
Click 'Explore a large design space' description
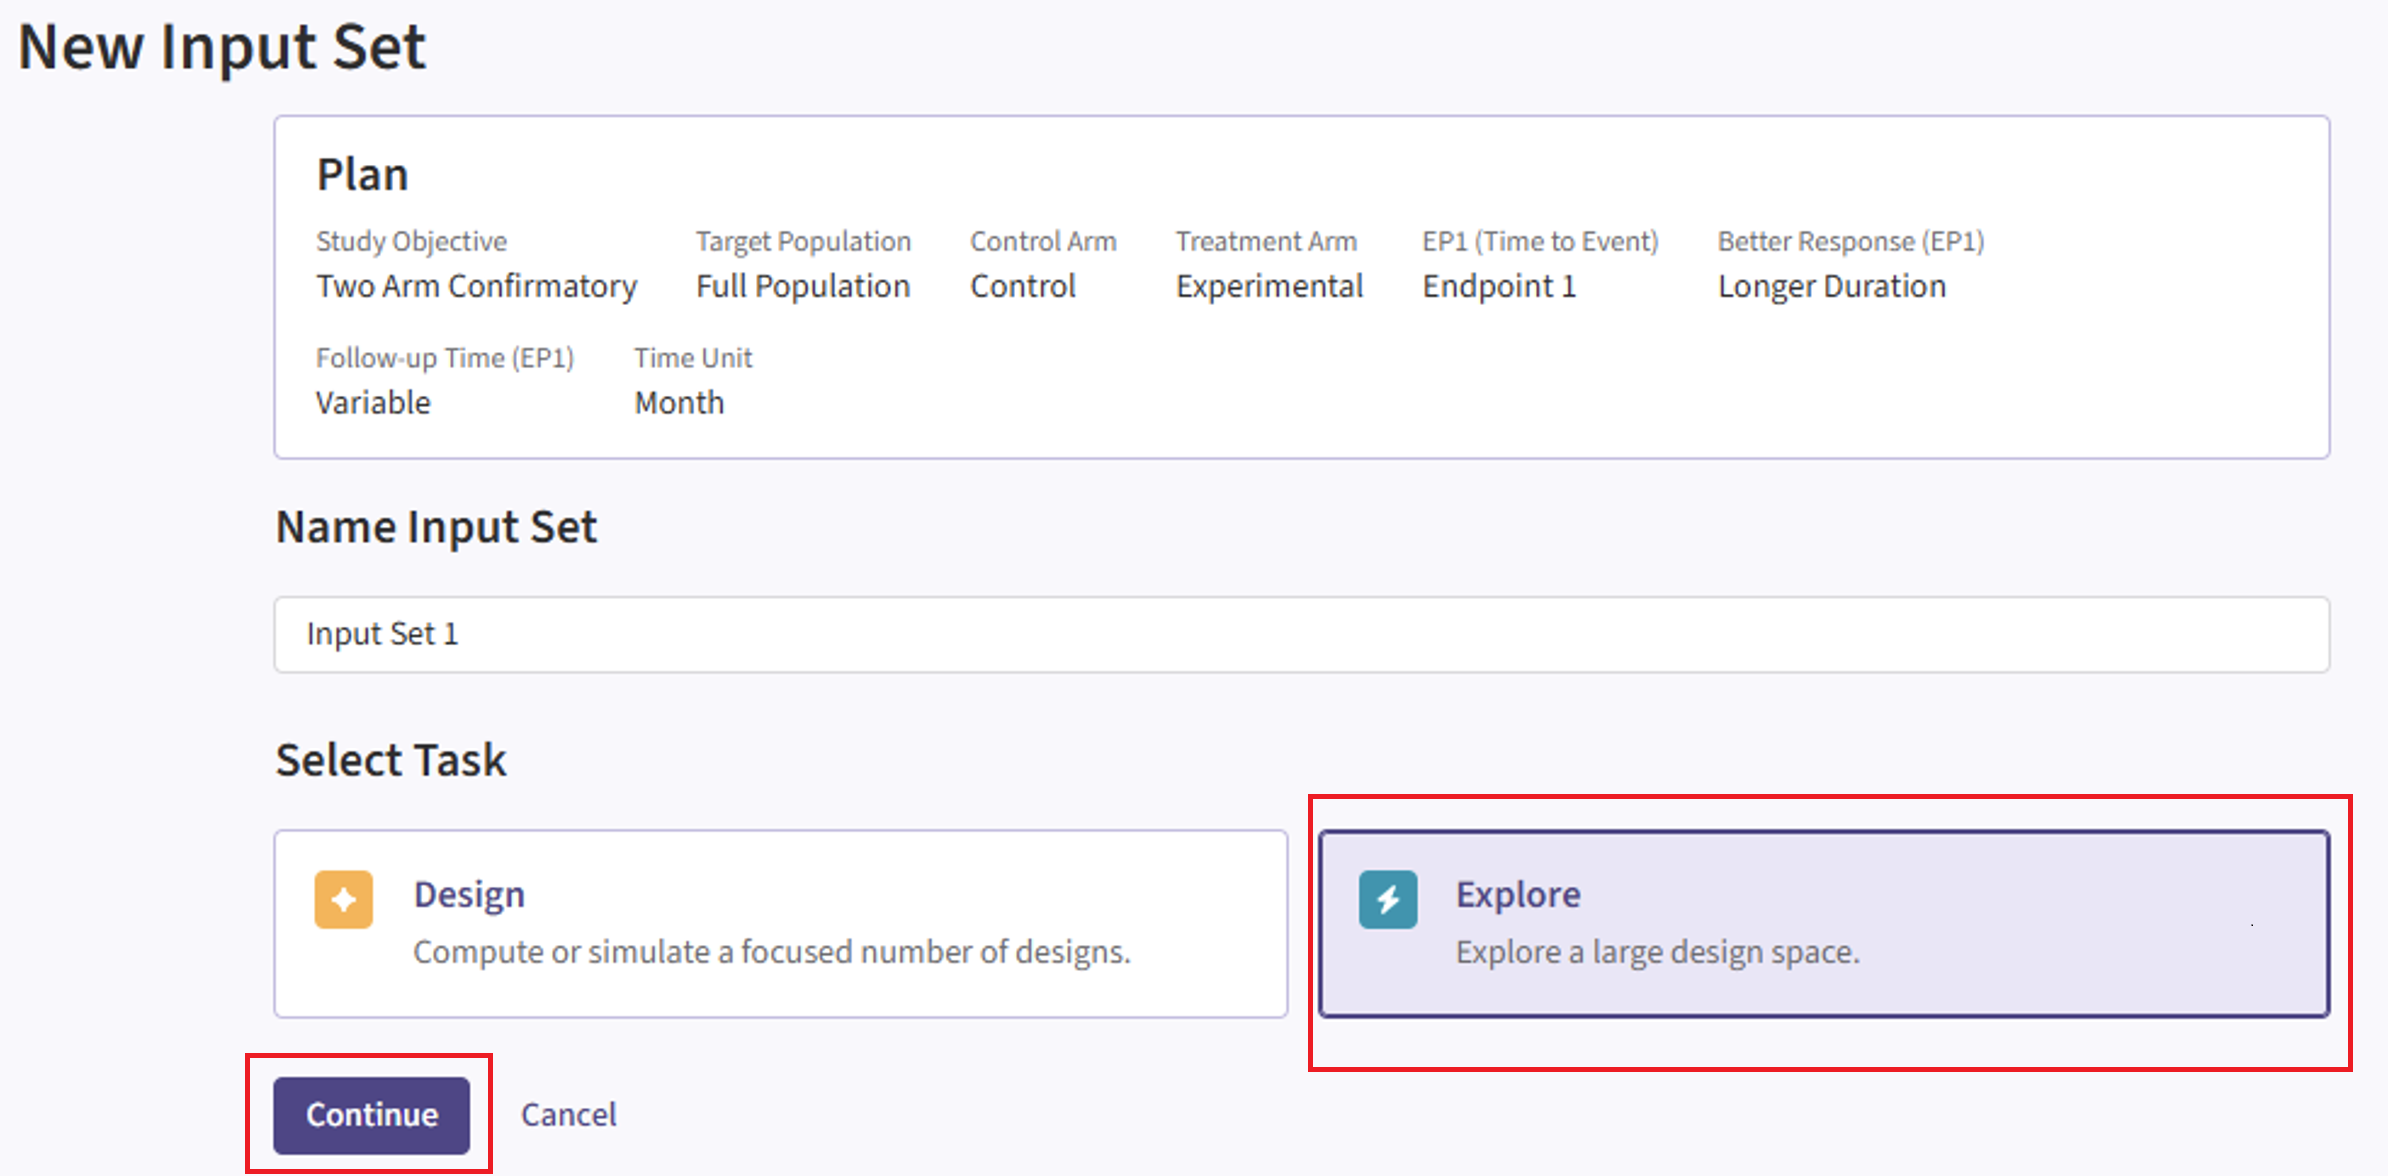(x=1657, y=951)
